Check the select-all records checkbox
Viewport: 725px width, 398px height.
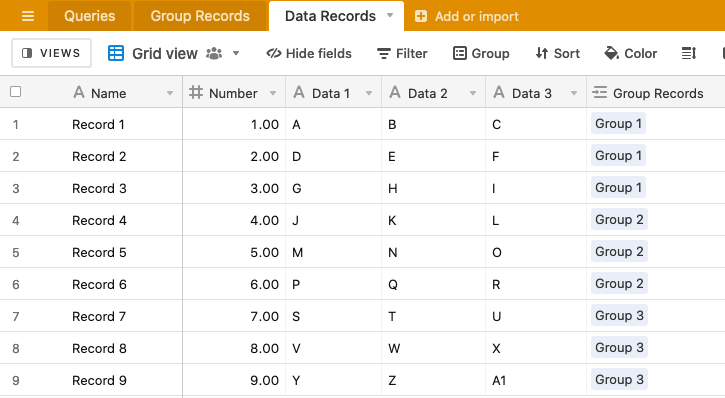point(16,92)
